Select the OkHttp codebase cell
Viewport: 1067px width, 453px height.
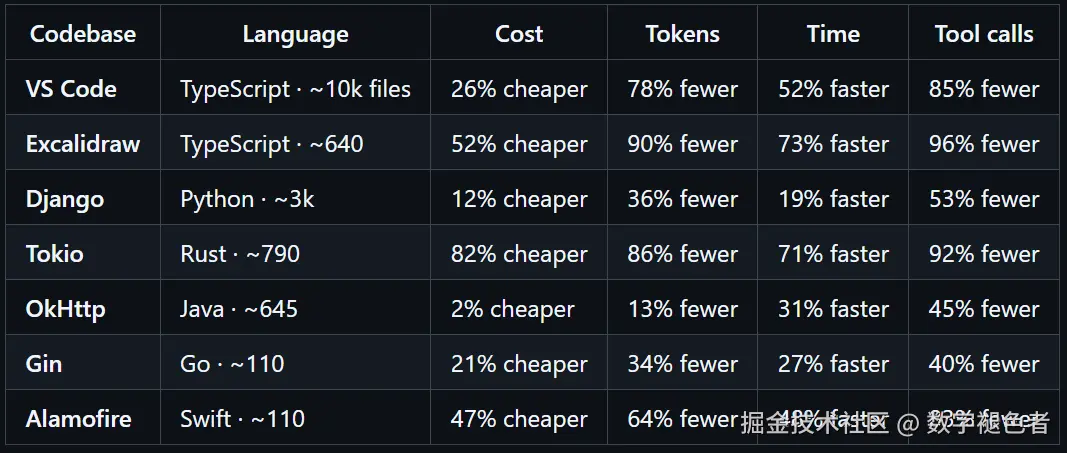[65, 309]
